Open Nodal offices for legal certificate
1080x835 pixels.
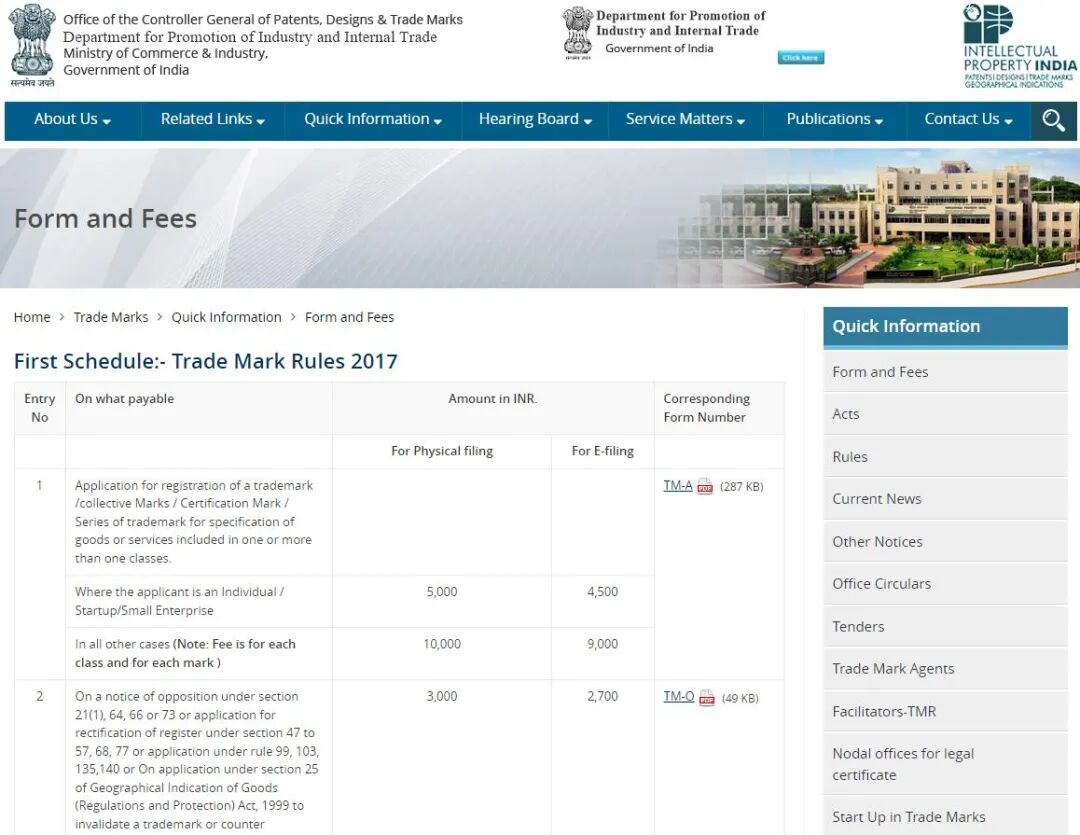coord(945,764)
